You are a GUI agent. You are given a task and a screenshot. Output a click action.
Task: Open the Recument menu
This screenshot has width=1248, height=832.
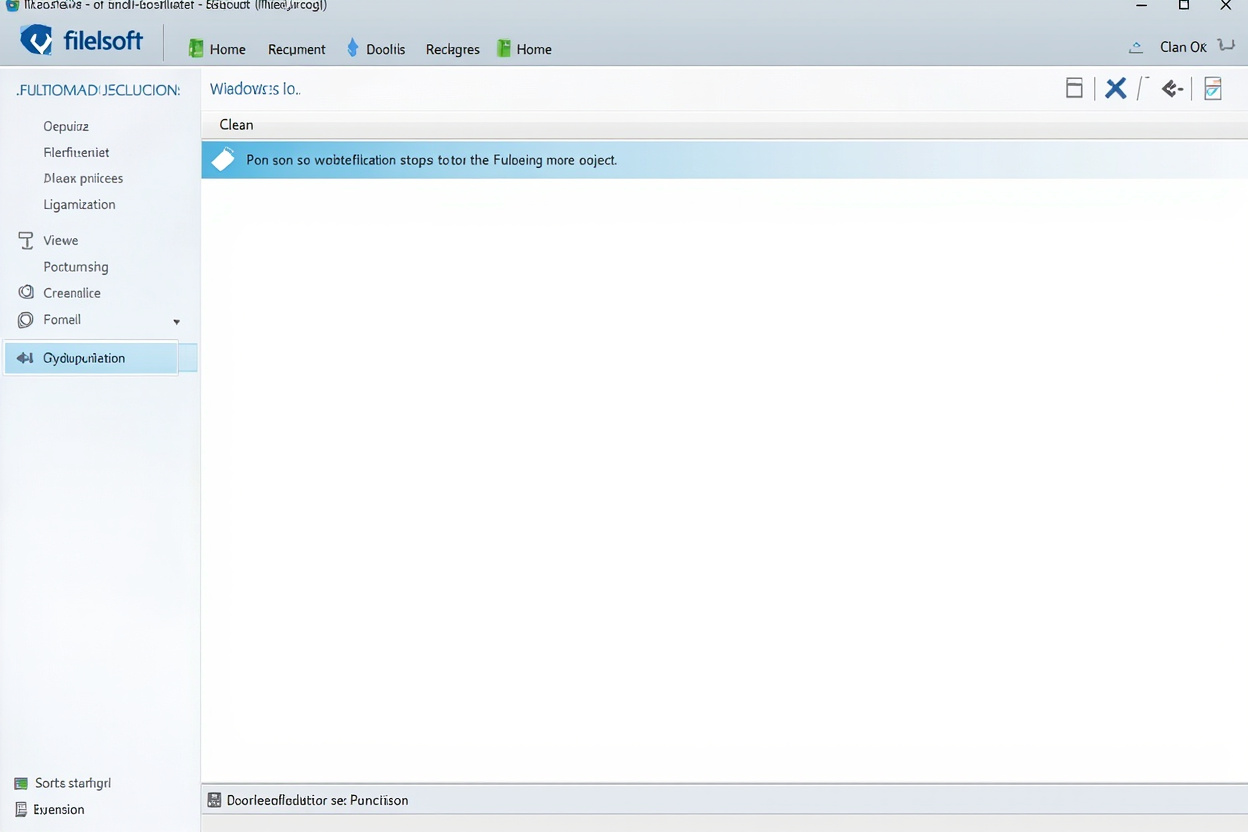click(x=296, y=49)
